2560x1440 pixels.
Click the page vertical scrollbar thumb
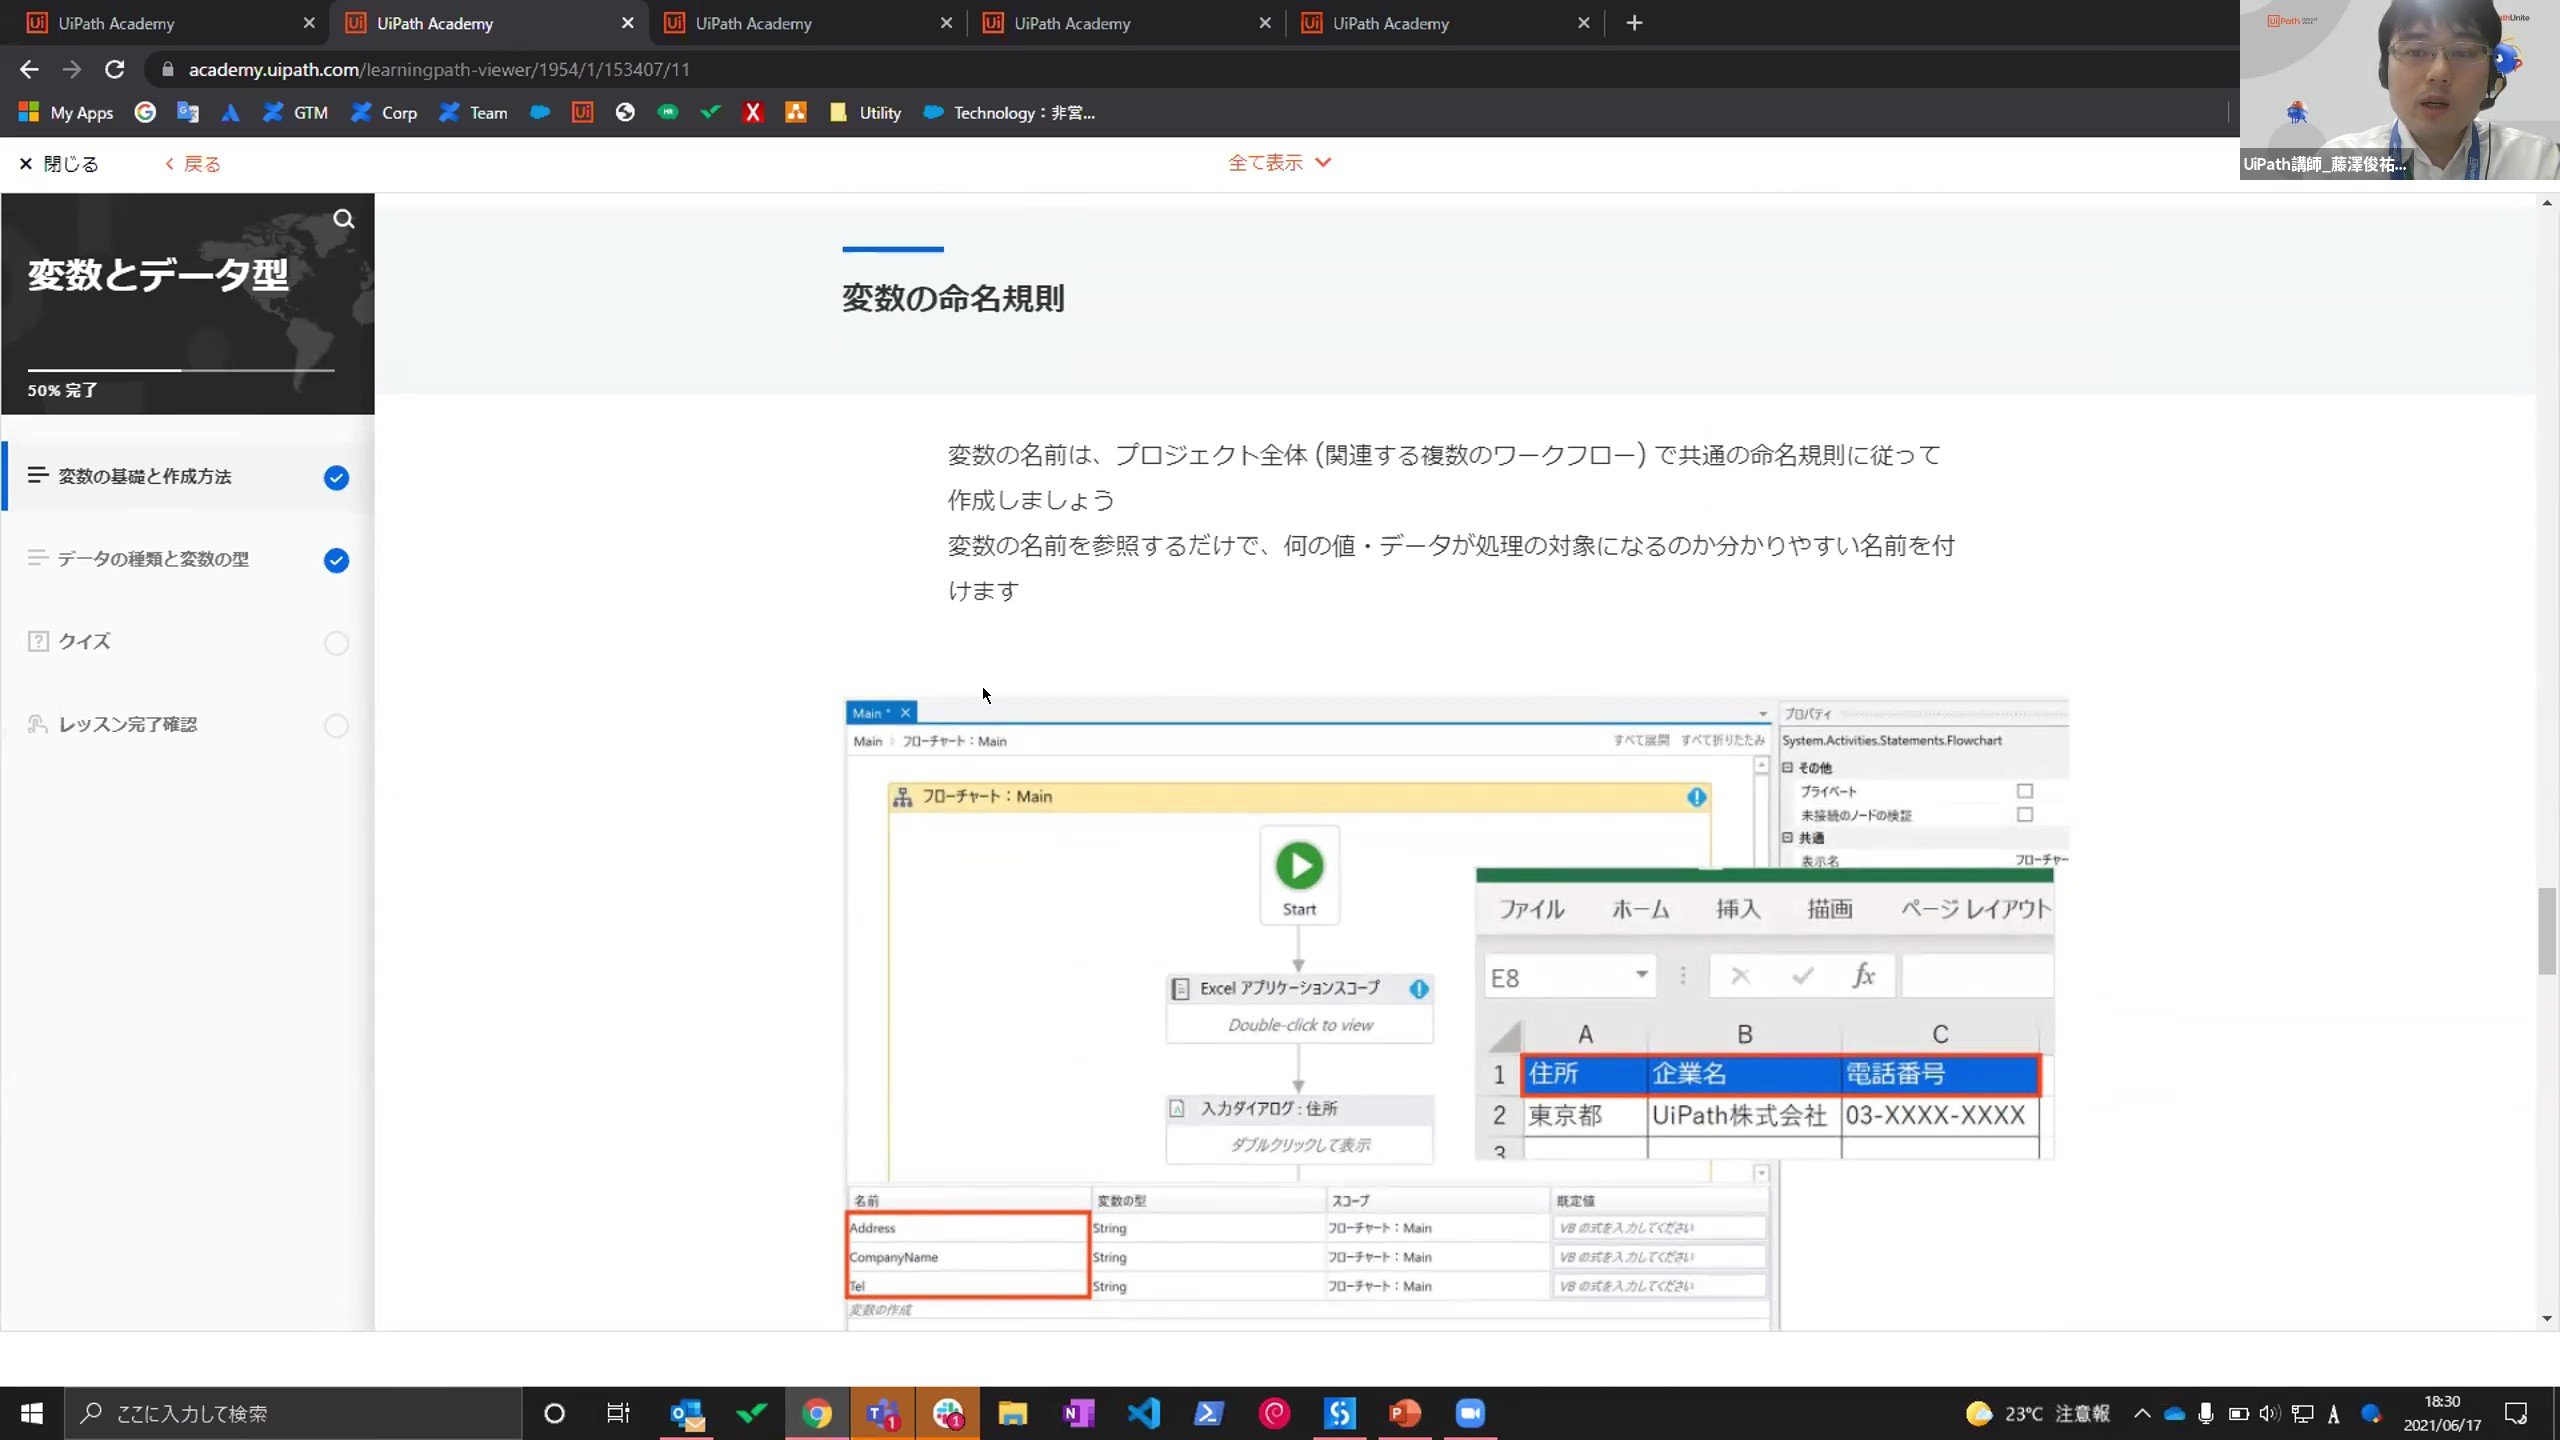[x=2547, y=930]
